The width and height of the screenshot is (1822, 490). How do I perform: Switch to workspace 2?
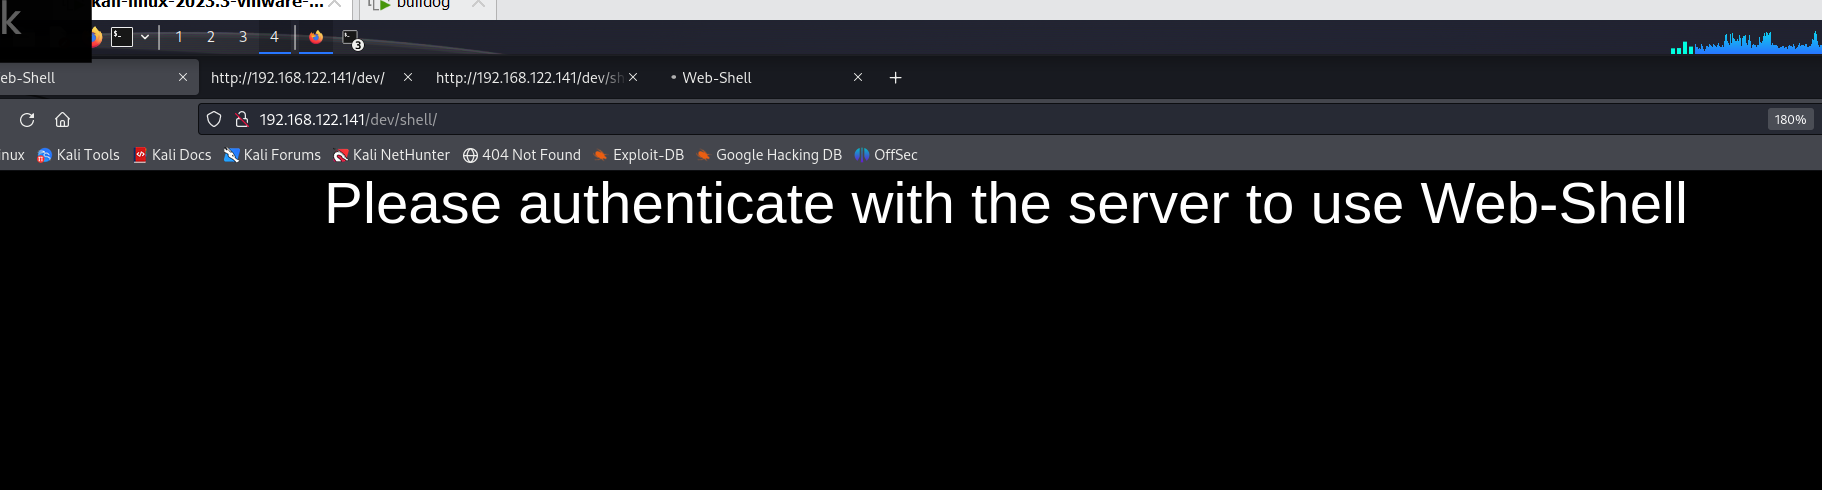coord(211,37)
